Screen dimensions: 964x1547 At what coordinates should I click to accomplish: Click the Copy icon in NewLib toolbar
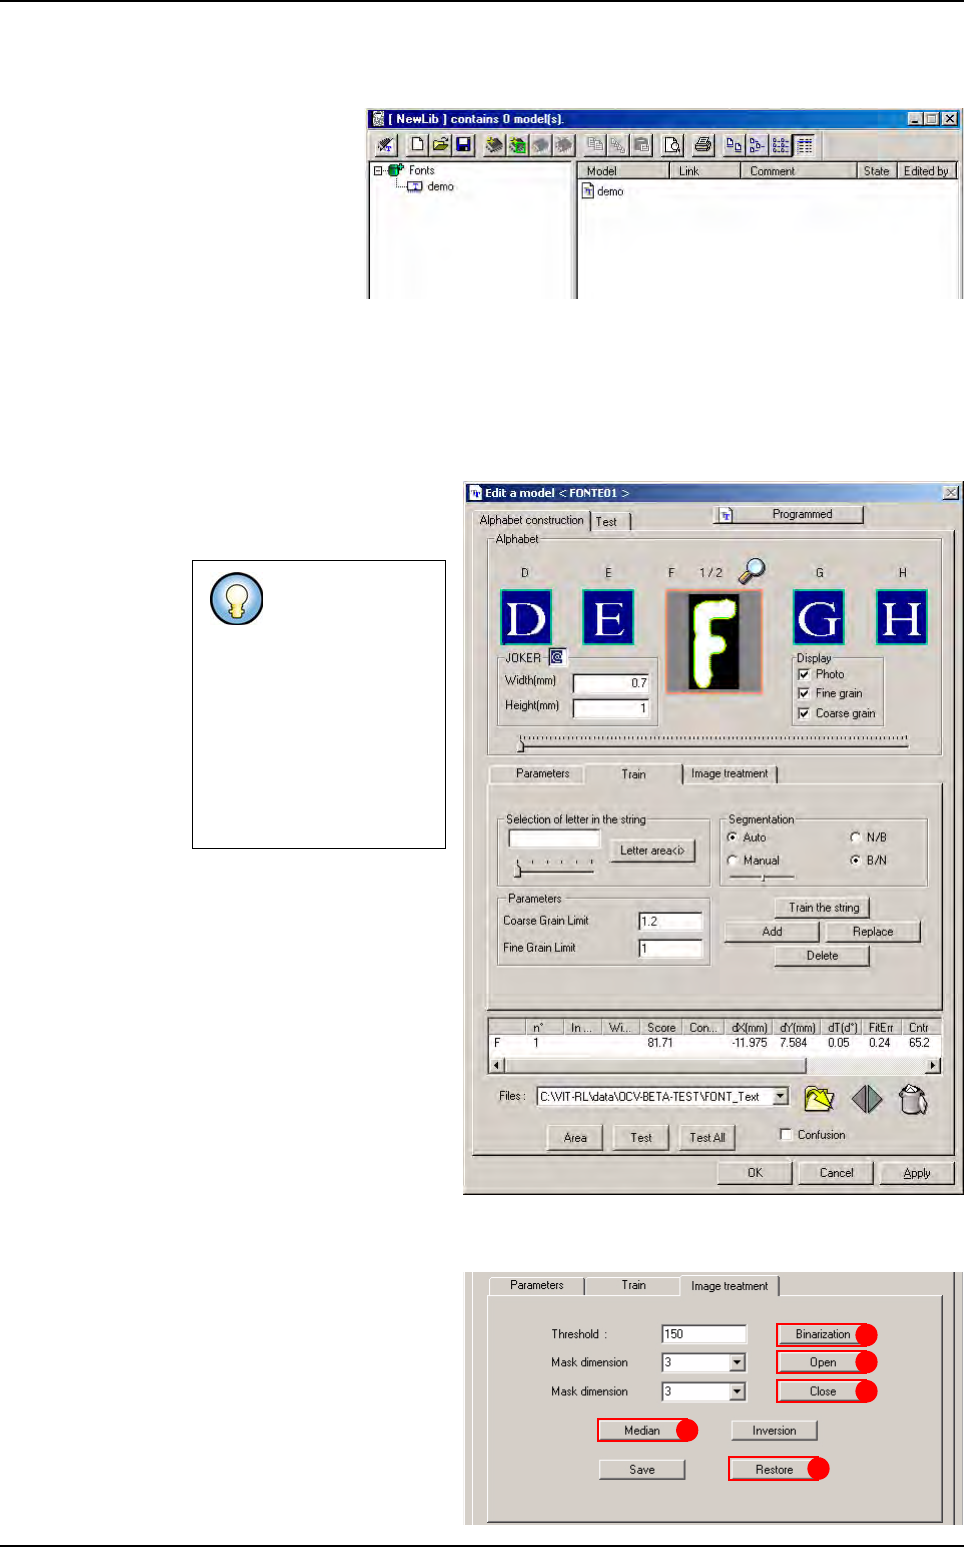coord(595,145)
